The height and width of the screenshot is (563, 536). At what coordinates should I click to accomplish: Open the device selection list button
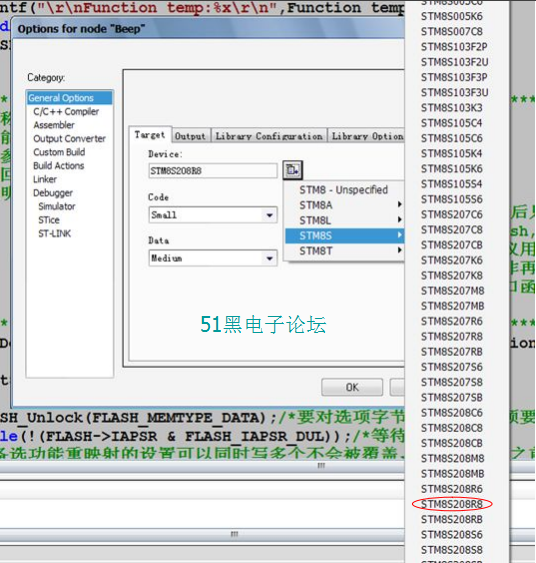point(293,170)
